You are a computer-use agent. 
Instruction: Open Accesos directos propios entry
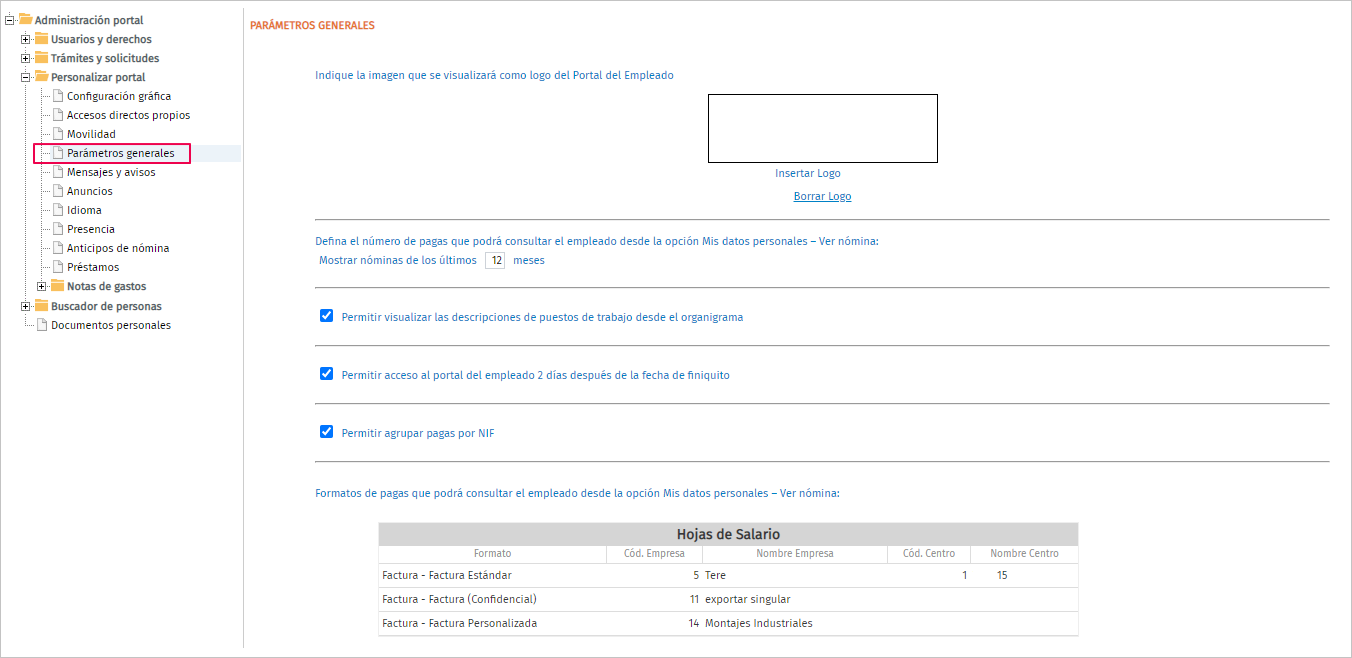pyautogui.click(x=128, y=115)
